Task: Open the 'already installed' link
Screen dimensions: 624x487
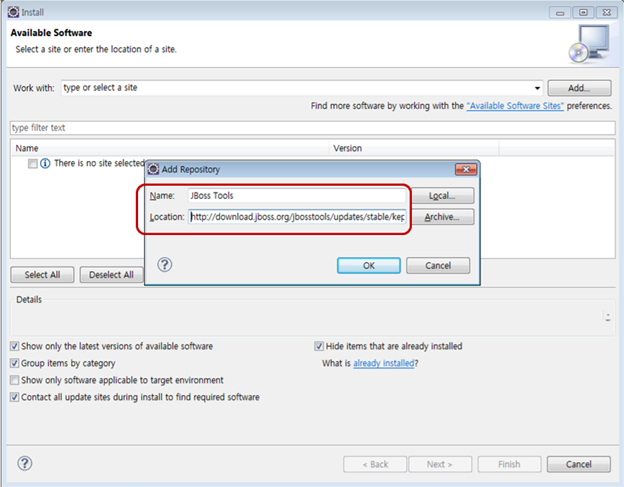Action: click(383, 363)
